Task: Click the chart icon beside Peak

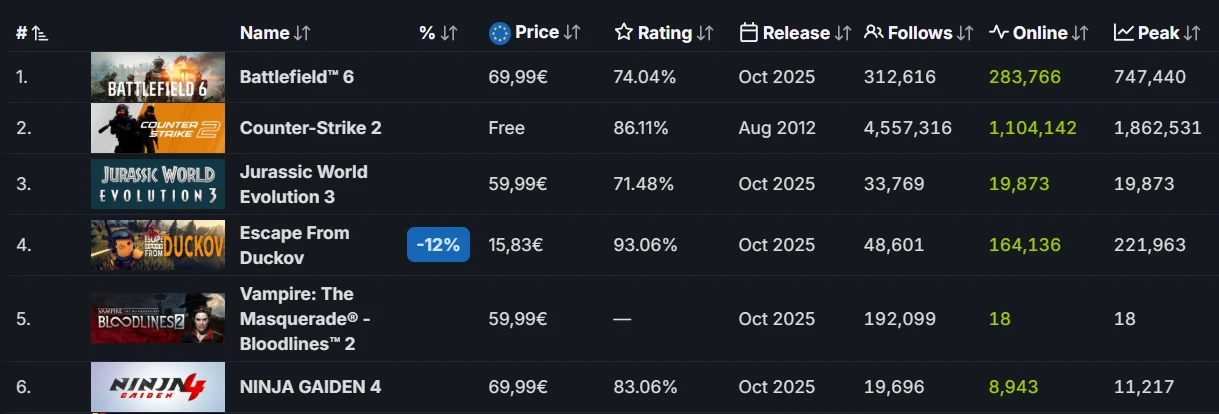Action: click(1123, 33)
